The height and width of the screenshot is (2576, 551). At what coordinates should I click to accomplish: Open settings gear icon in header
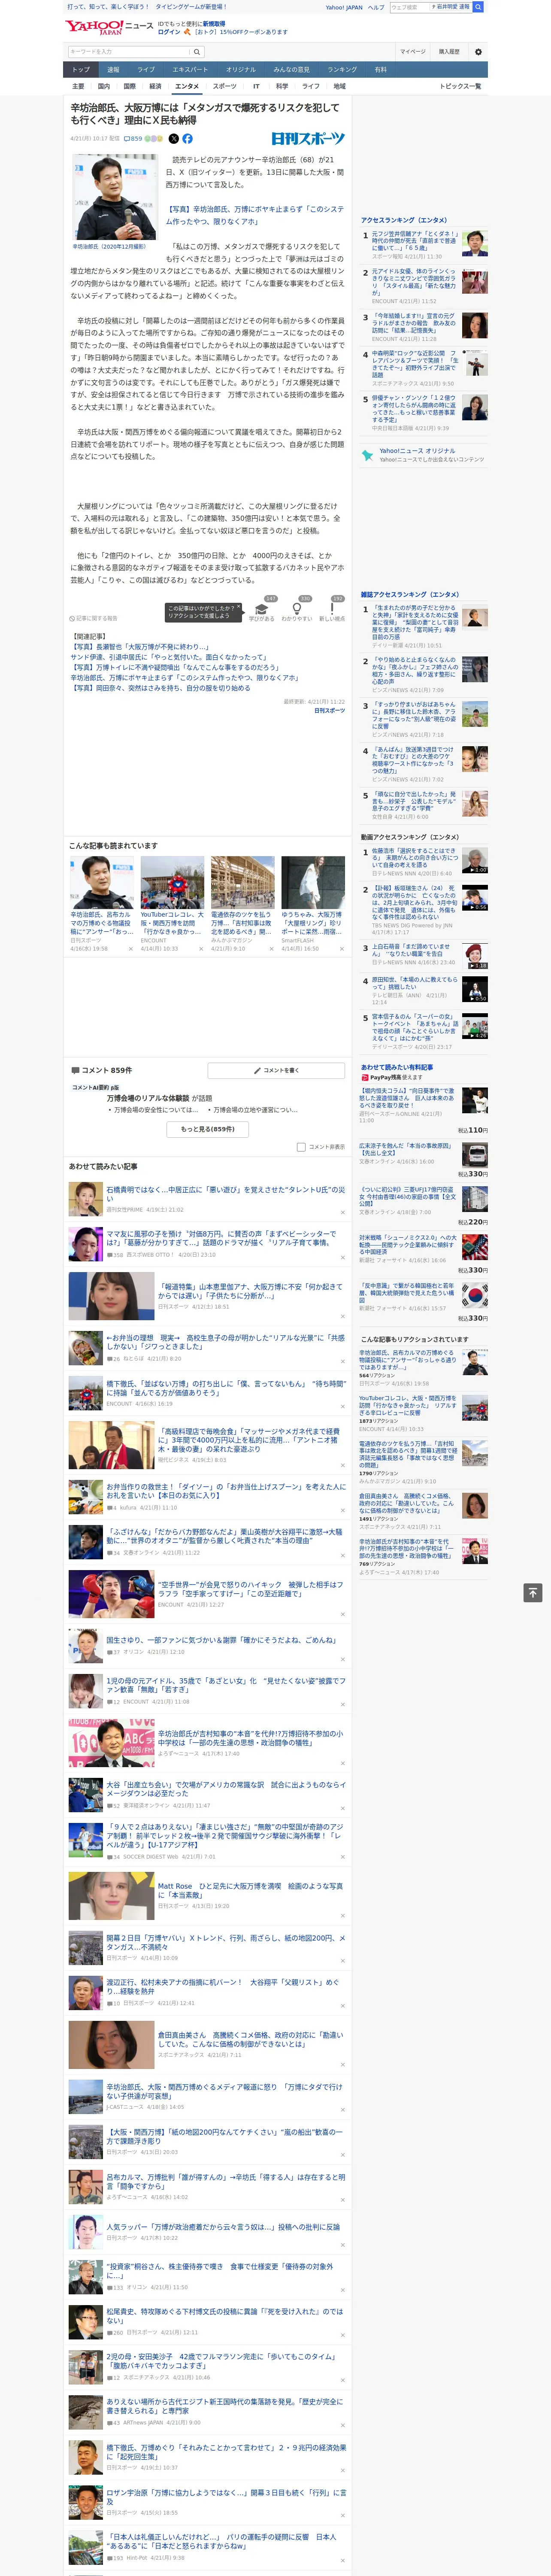click(x=478, y=51)
